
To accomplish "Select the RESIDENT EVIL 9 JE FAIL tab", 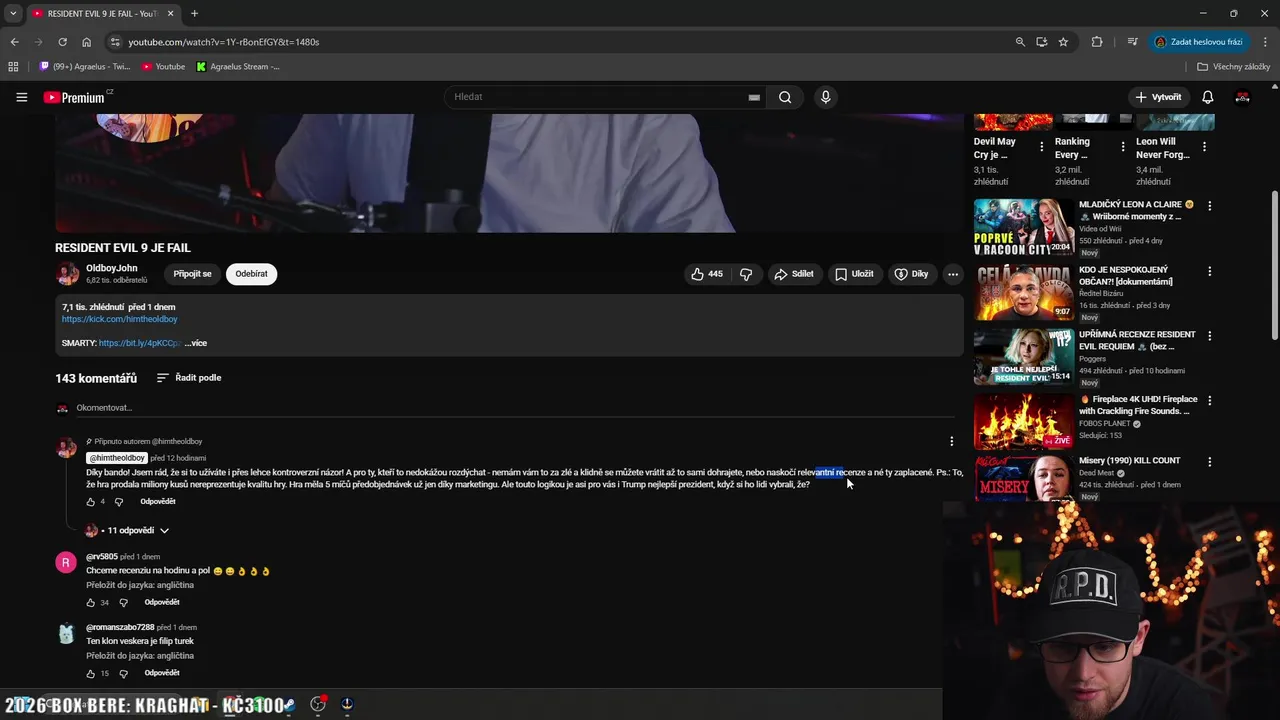I will pyautogui.click(x=101, y=14).
